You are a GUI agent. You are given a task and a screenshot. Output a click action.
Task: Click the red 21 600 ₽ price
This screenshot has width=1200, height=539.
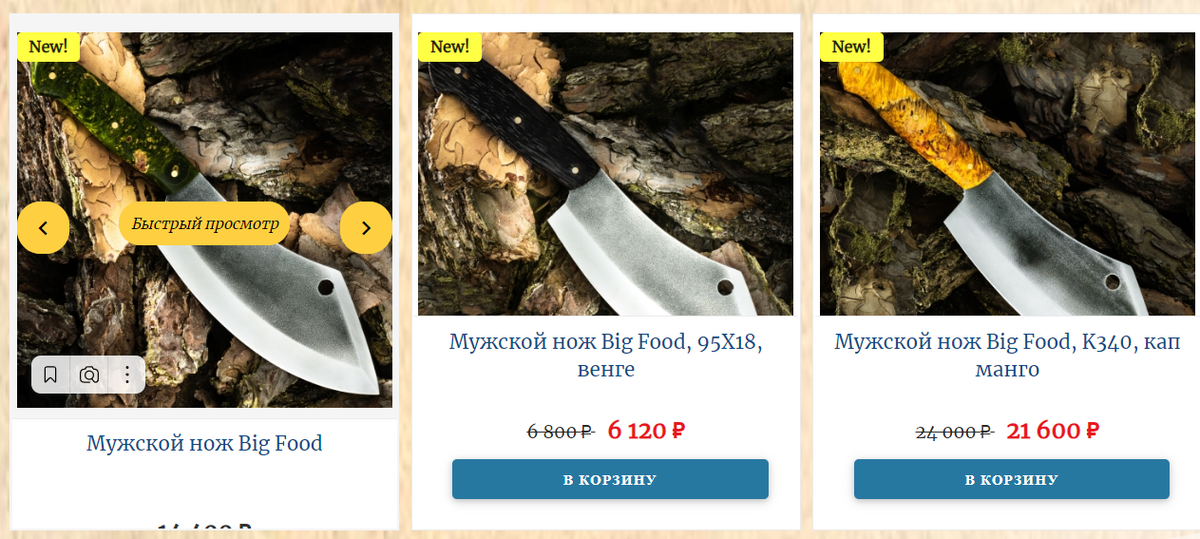tap(1053, 431)
